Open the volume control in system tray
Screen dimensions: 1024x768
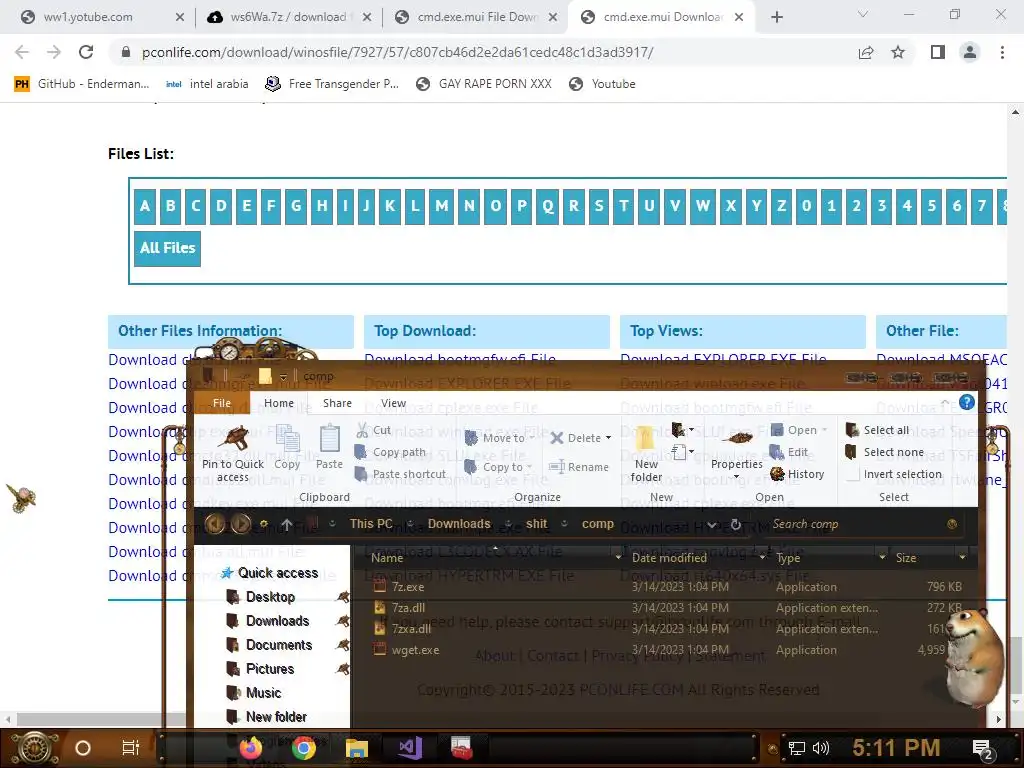pyautogui.click(x=822, y=748)
